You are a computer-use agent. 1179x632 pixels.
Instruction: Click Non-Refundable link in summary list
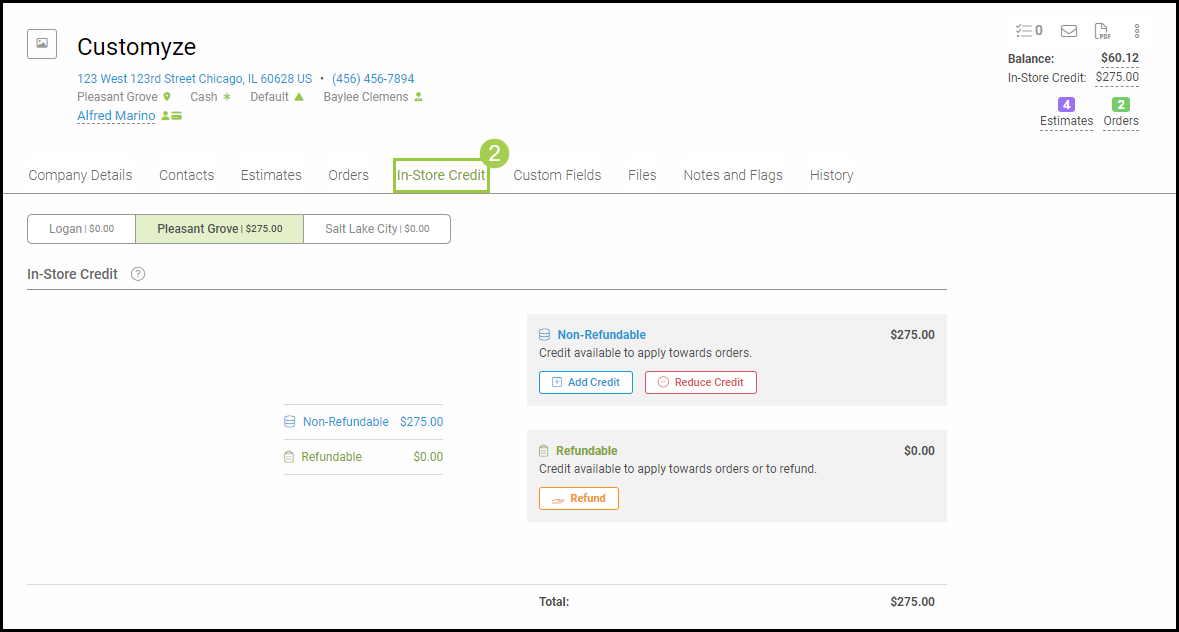point(346,422)
